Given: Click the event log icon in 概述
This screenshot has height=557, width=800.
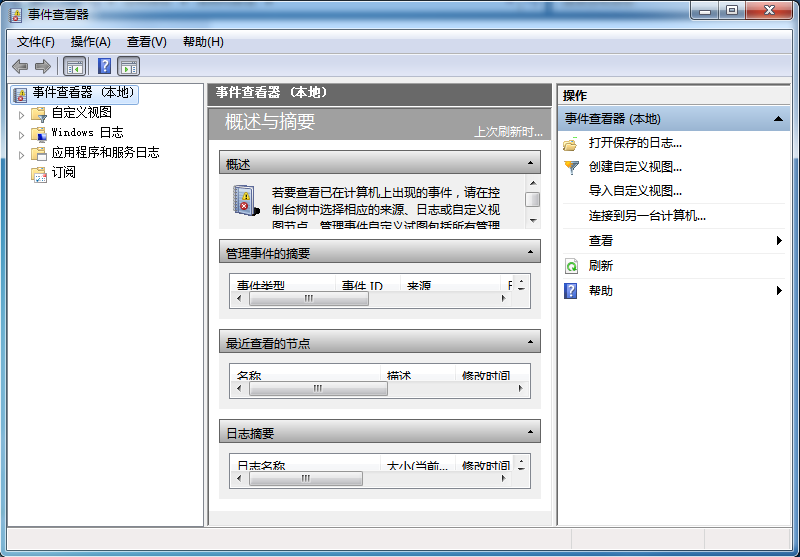Looking at the screenshot, I should [246, 200].
